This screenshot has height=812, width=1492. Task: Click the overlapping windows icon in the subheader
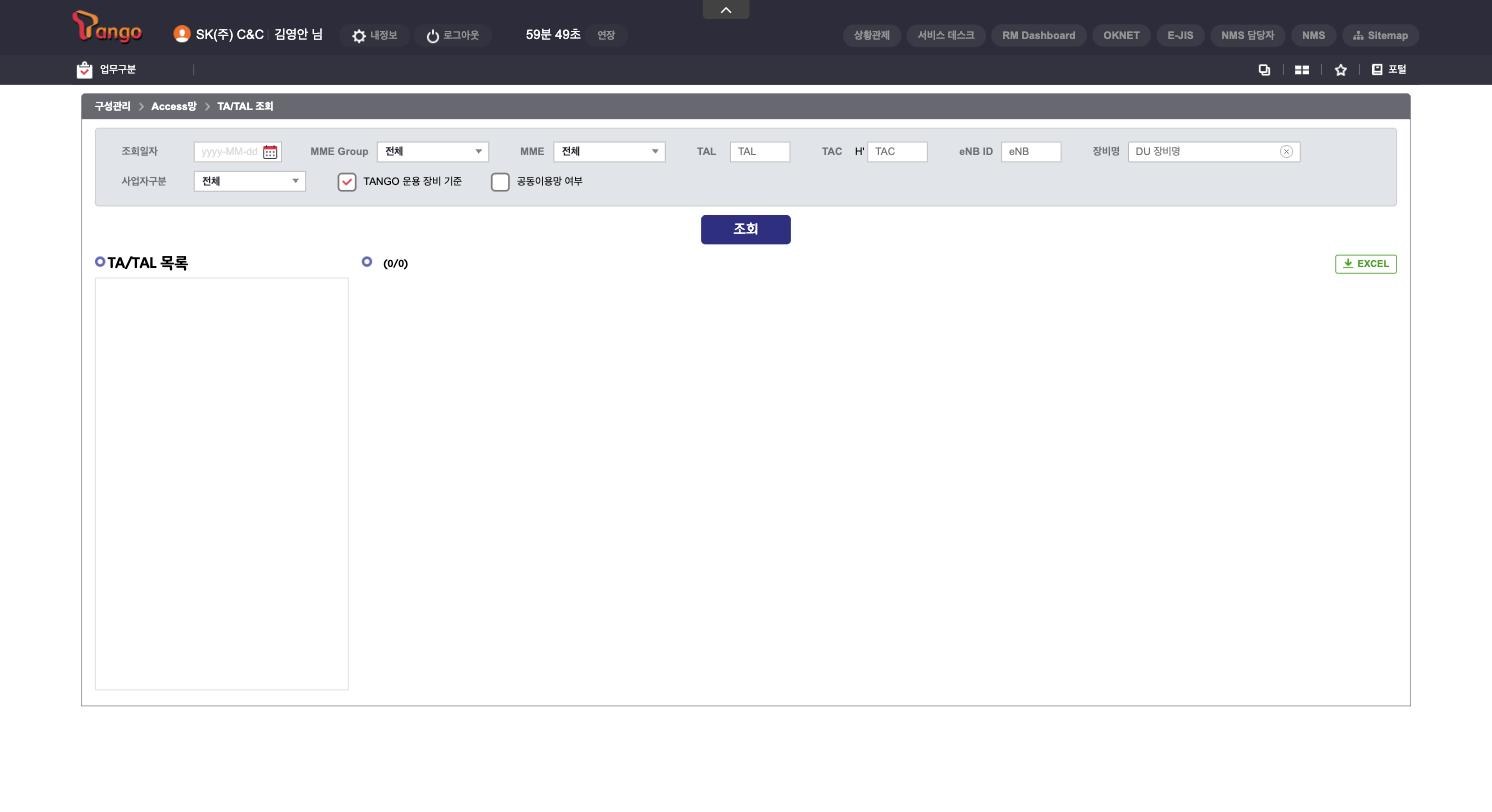coord(1264,70)
